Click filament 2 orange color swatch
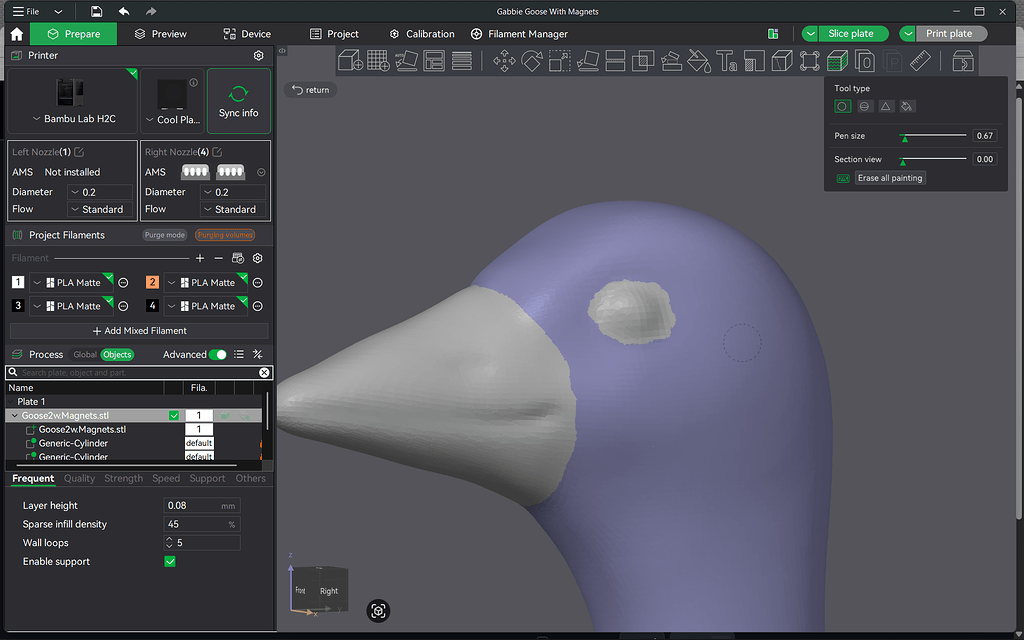The image size is (1024, 640). 152,282
